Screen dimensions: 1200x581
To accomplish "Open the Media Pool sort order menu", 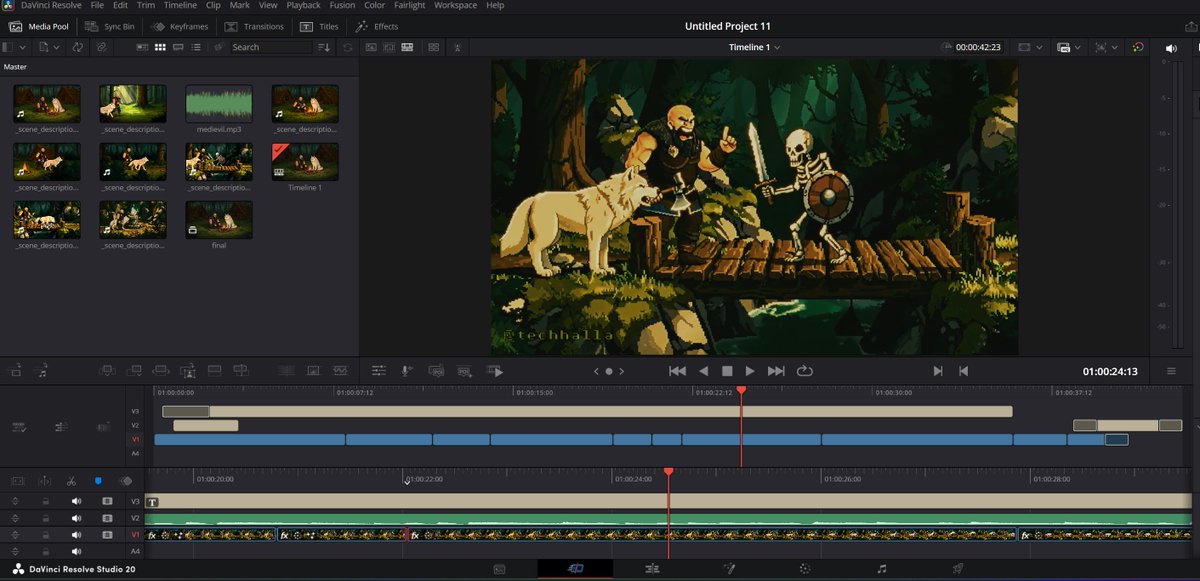I will pyautogui.click(x=325, y=47).
